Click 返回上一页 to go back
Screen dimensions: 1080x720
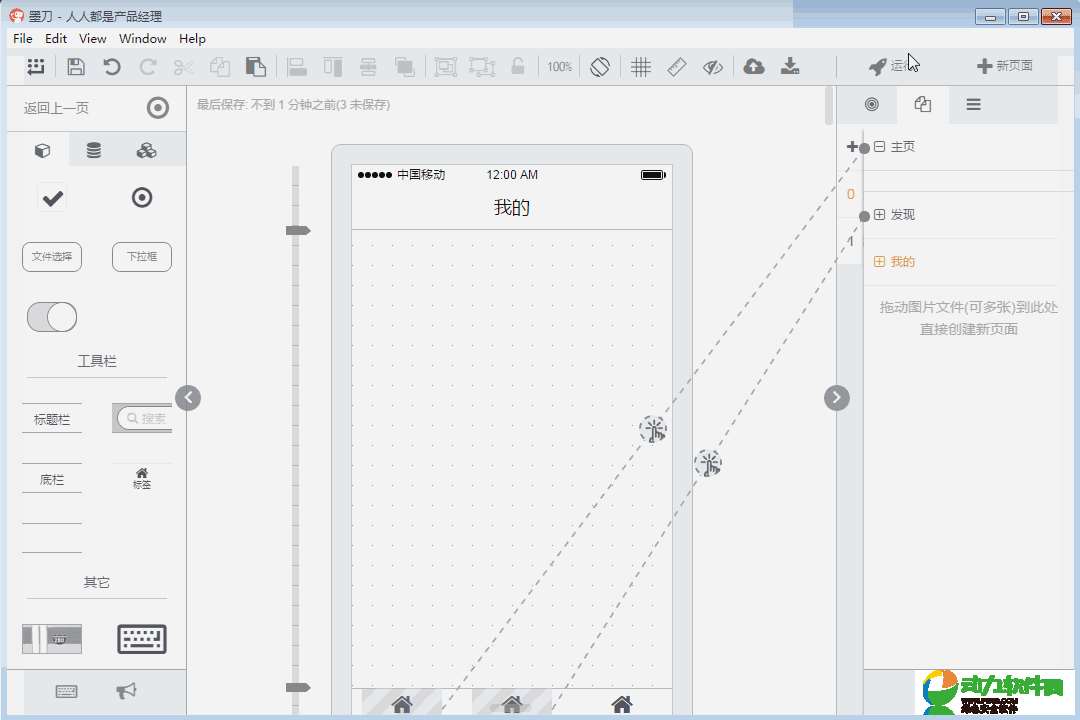coord(56,108)
